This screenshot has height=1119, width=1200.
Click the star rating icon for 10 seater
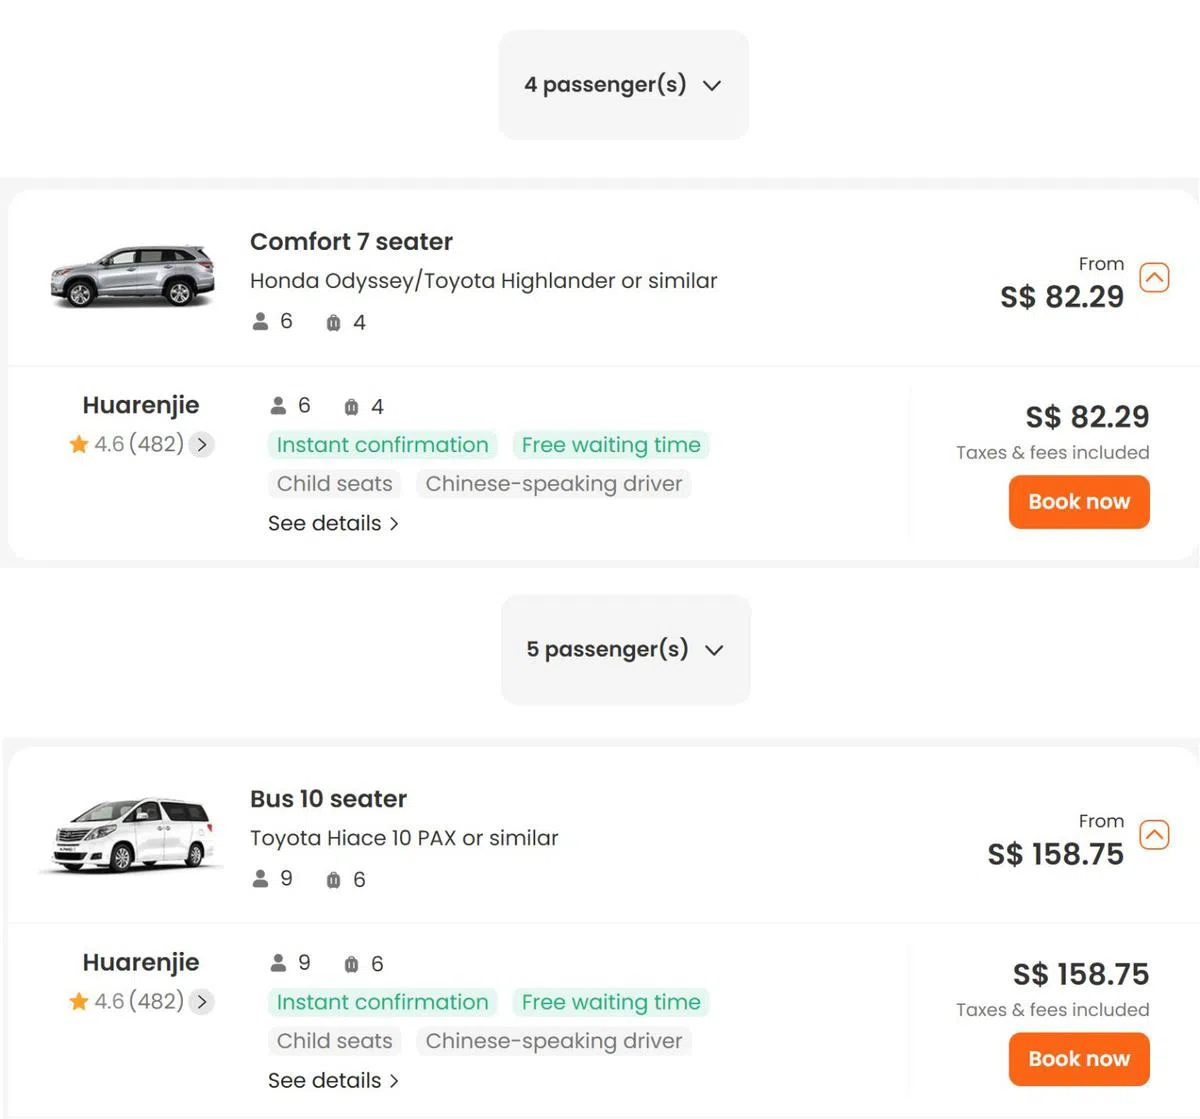tap(79, 1002)
